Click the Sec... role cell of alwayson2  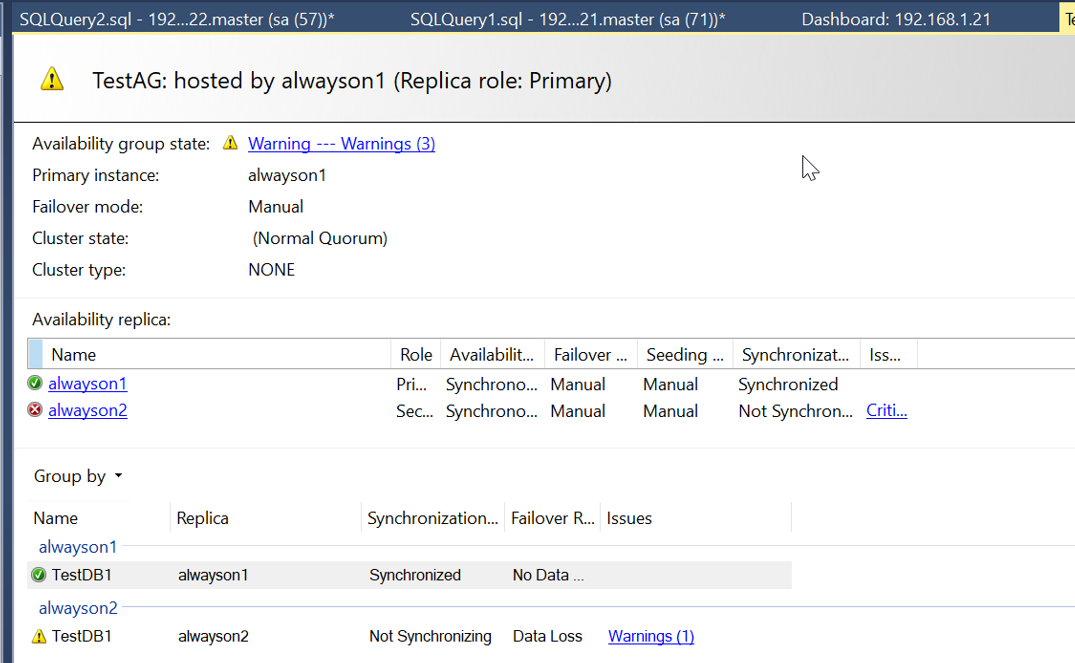(414, 411)
